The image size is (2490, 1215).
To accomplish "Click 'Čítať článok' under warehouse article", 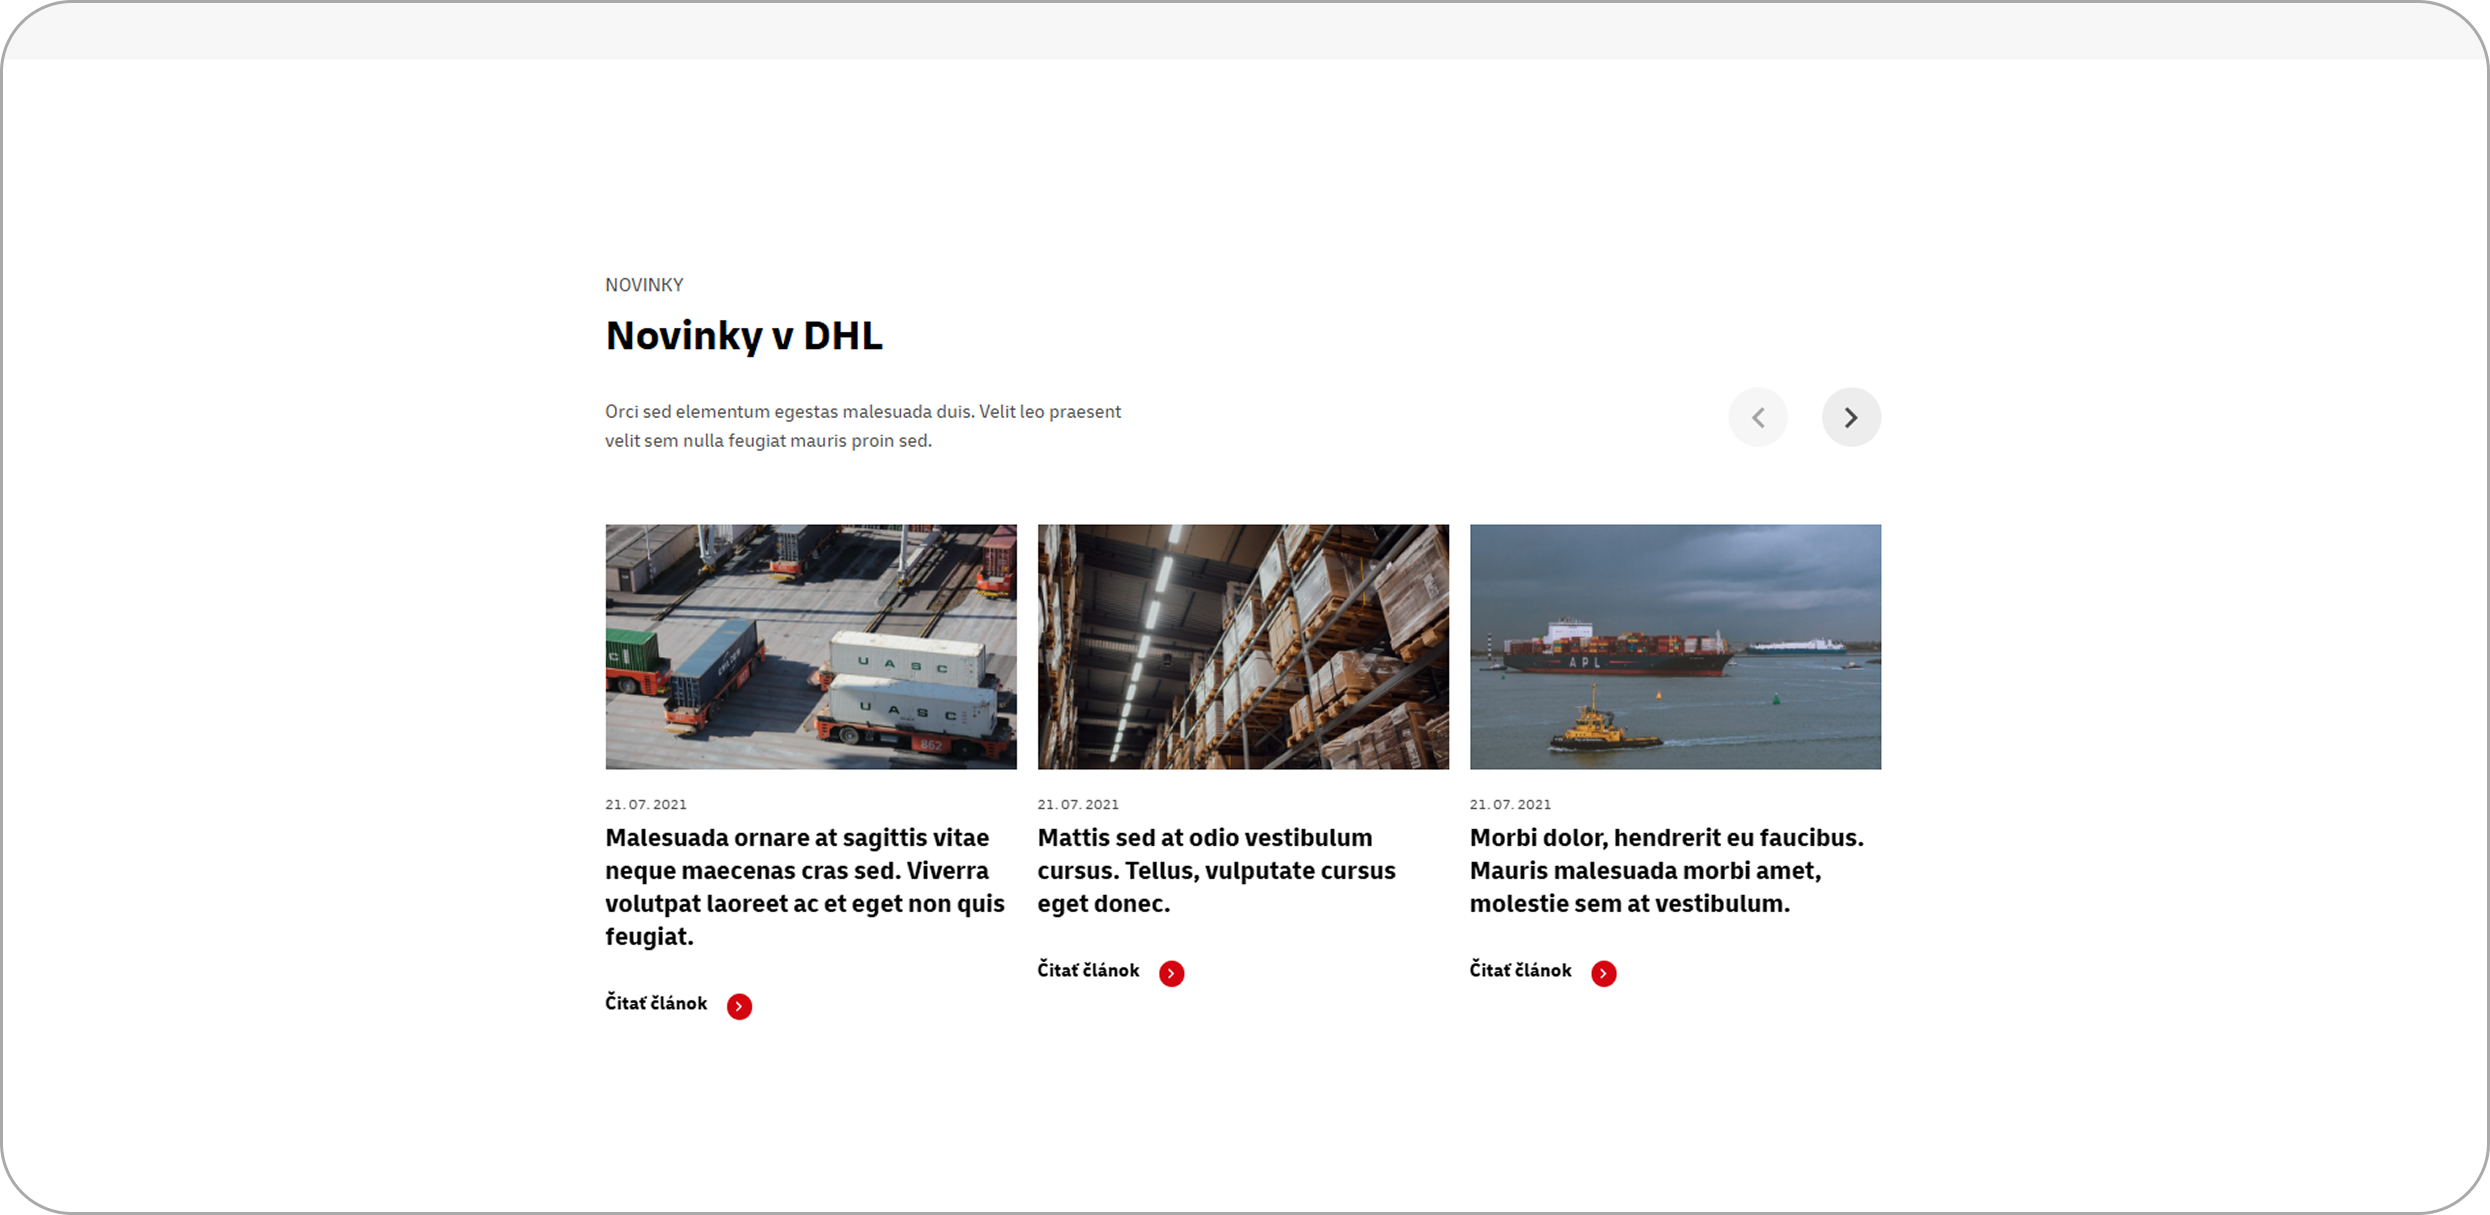I will pyautogui.click(x=1088, y=970).
